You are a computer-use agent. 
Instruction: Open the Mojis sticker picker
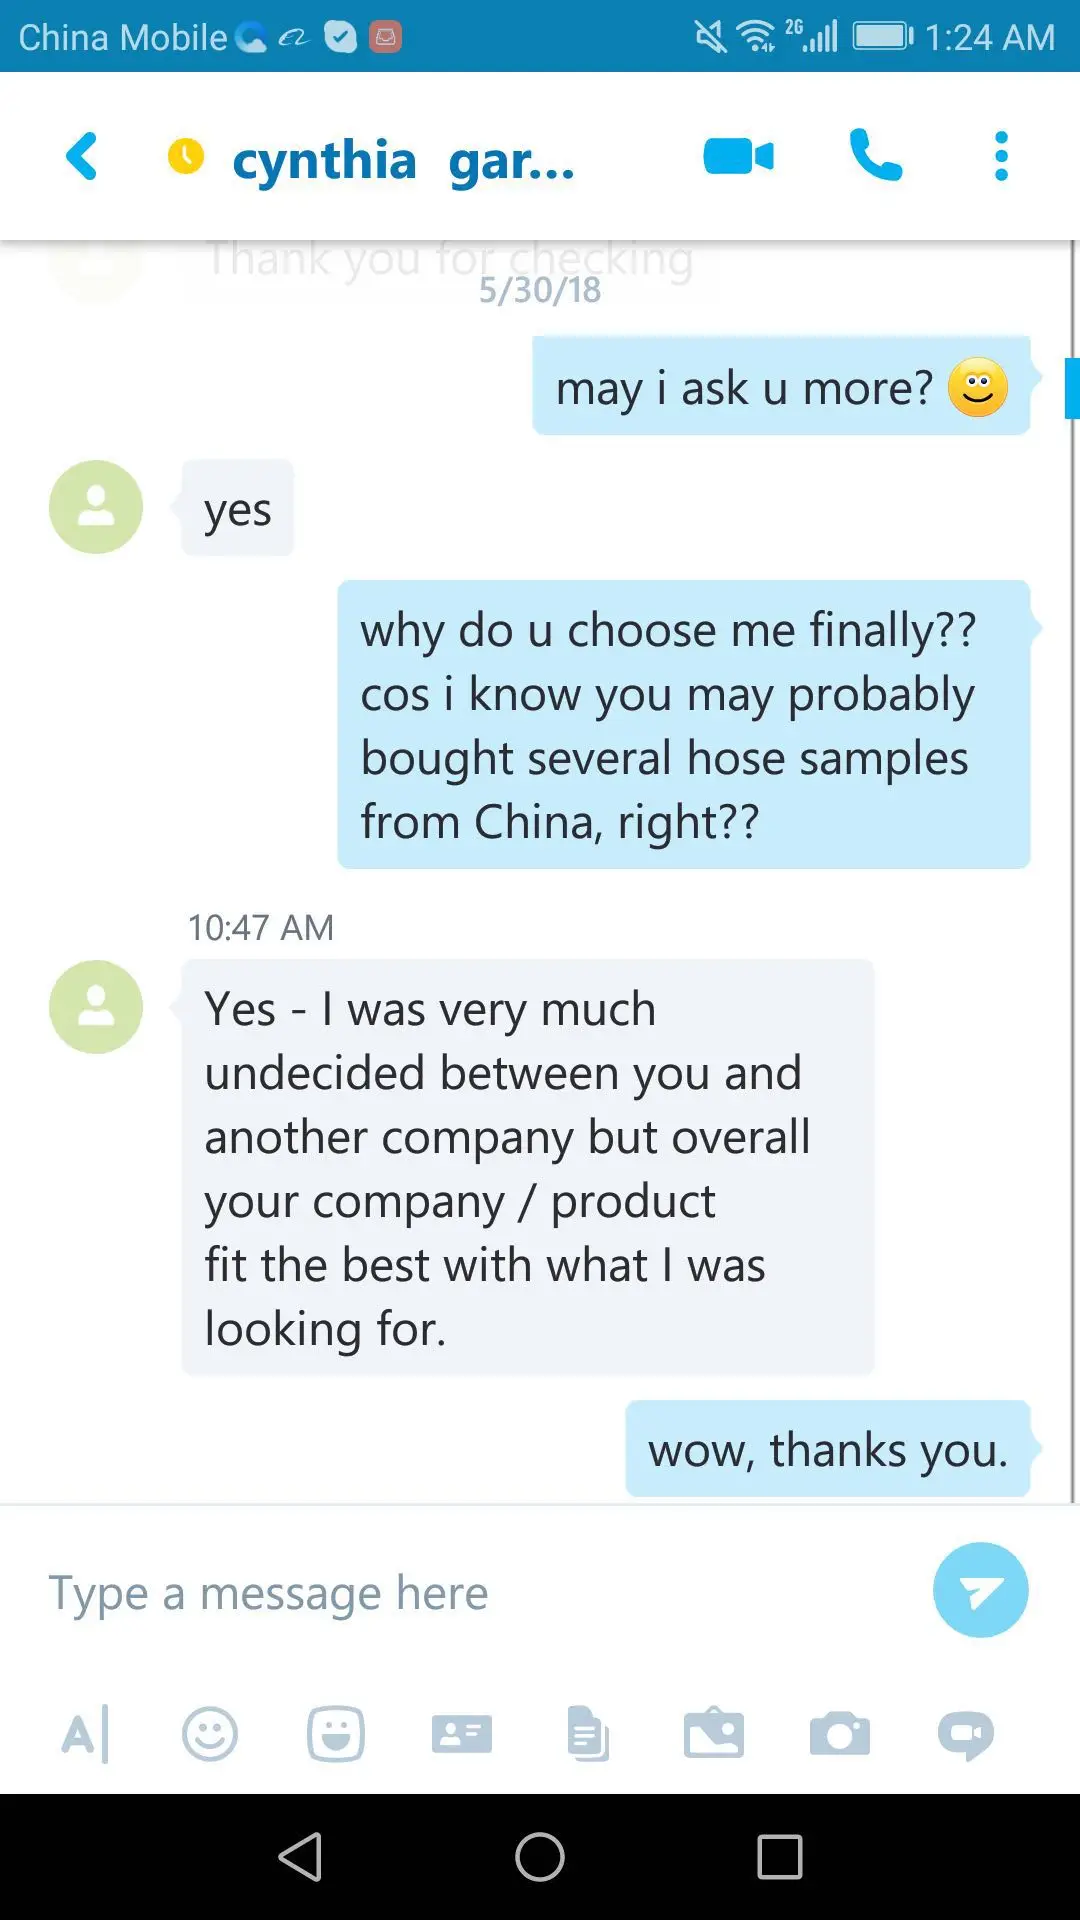click(336, 1734)
